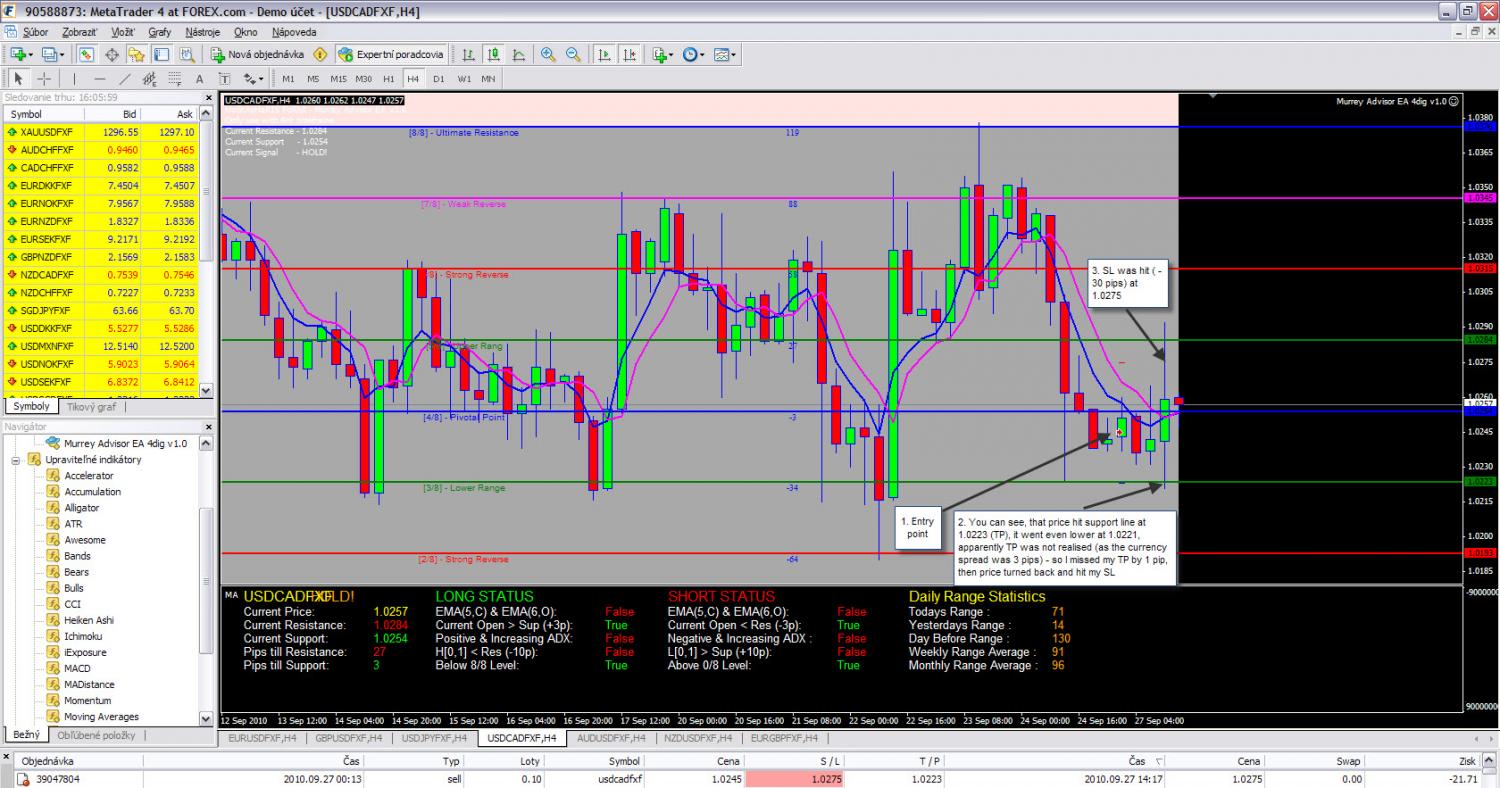Select the equidistant channel tool
Image resolution: width=1500 pixels, height=788 pixels.
[150, 78]
